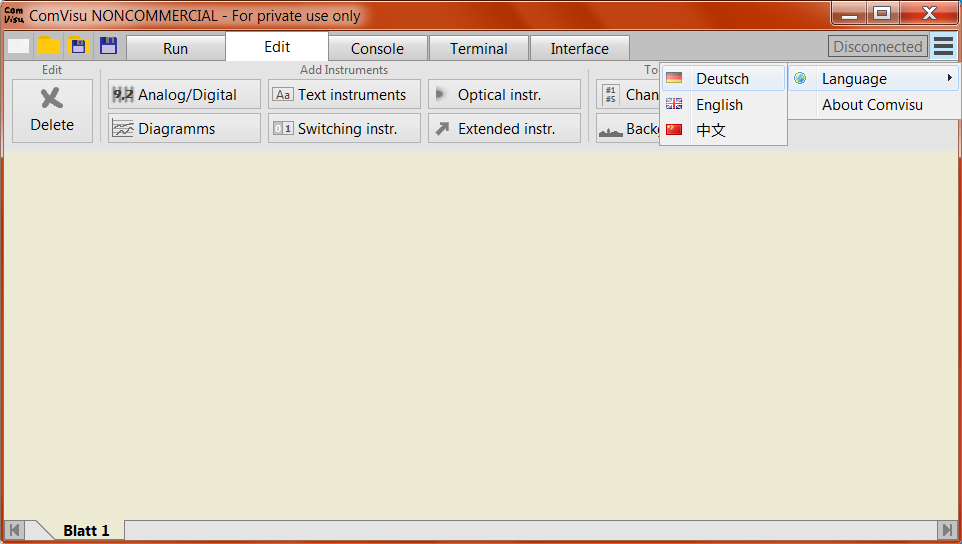Open About Comvisu
The height and width of the screenshot is (544, 962).
click(x=872, y=105)
